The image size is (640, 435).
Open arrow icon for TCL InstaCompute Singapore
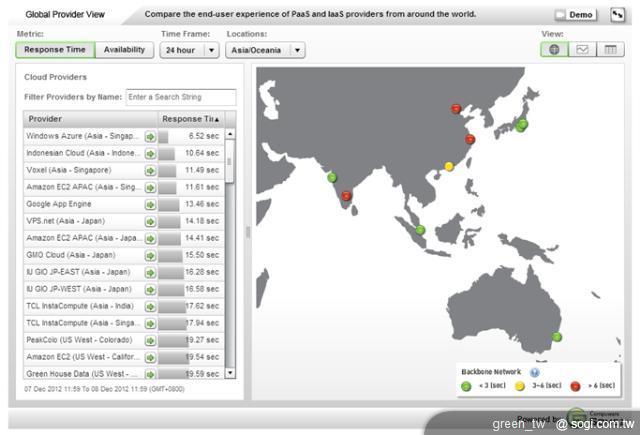coord(151,324)
